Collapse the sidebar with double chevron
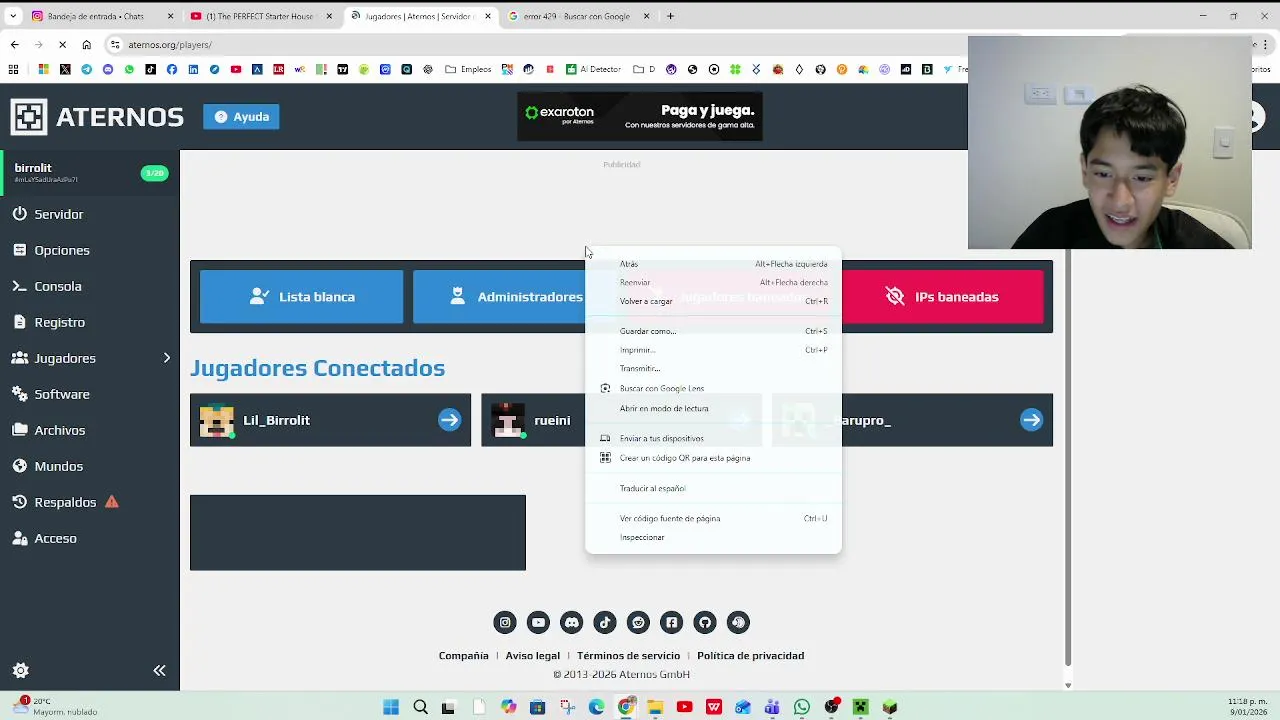 click(x=159, y=671)
